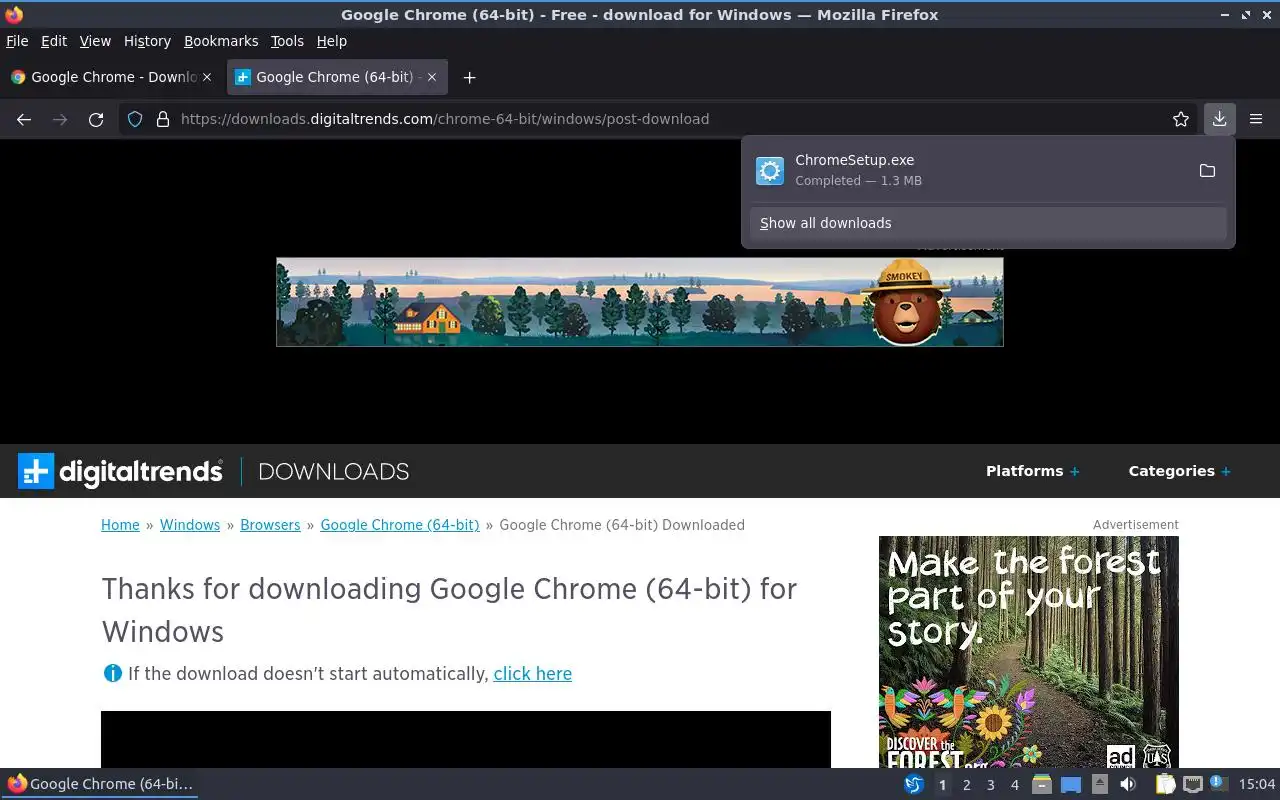Open the File menu
The height and width of the screenshot is (800, 1280).
point(17,41)
